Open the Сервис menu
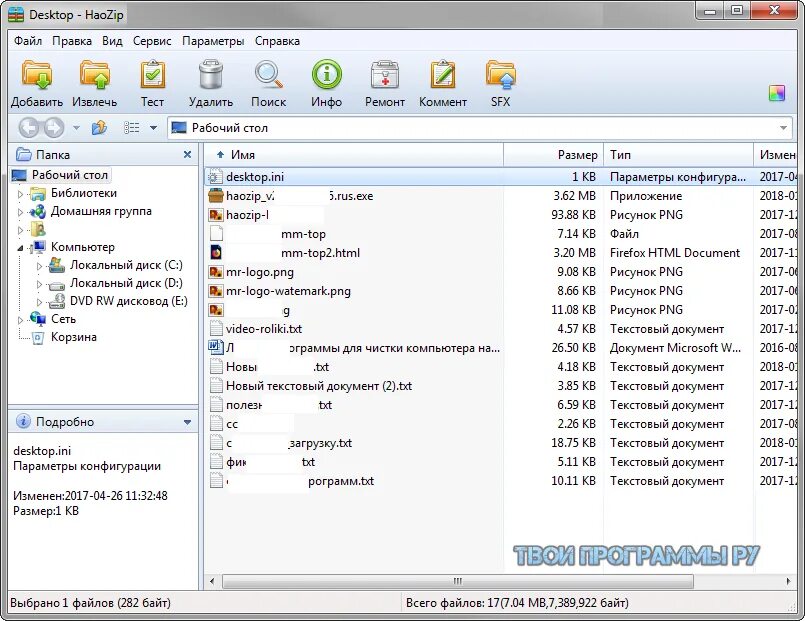This screenshot has height=621, width=805. 152,41
